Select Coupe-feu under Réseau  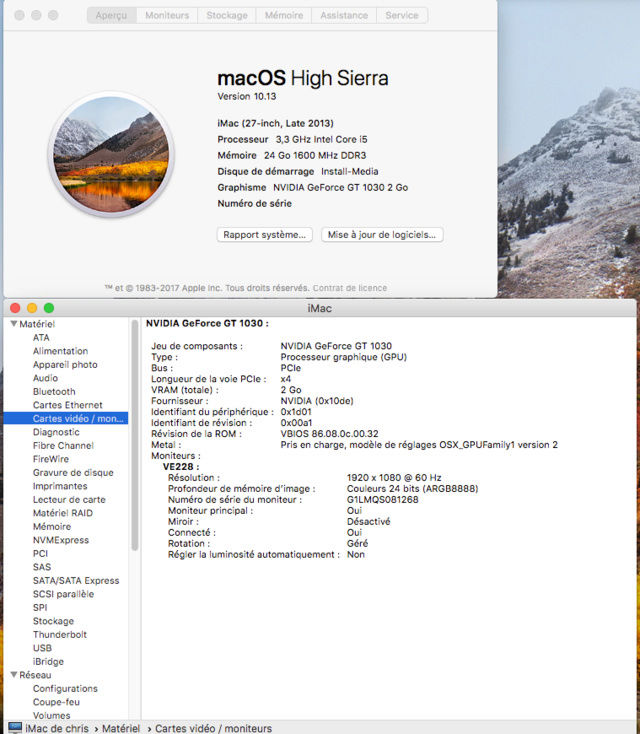tap(56, 702)
